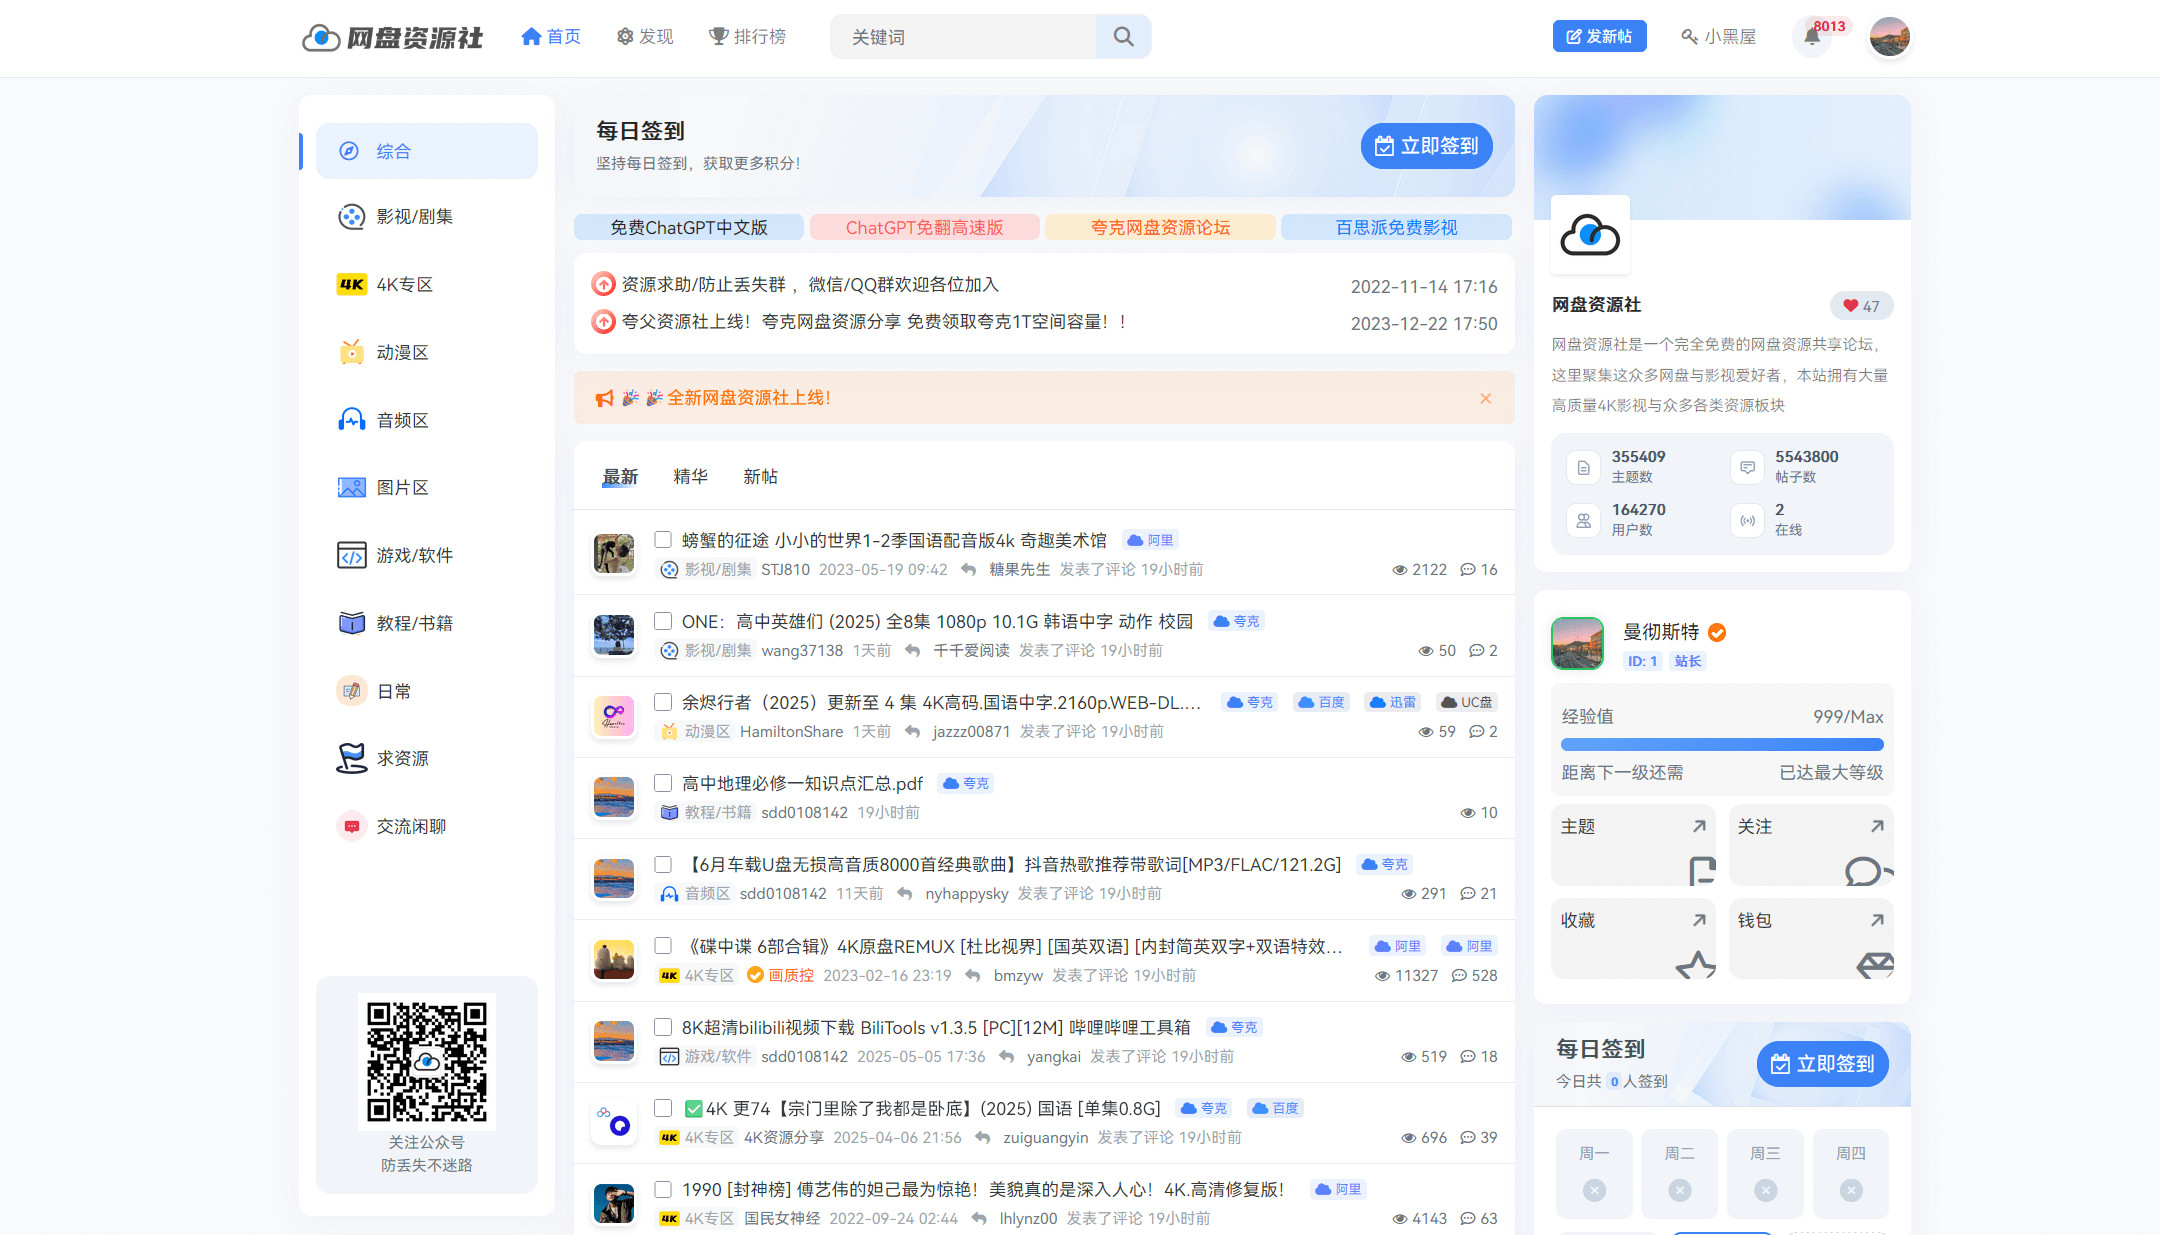This screenshot has width=2160, height=1235.
Task: Tick the checkbox for 碟中谍 6部合辑 post
Action: click(662, 945)
